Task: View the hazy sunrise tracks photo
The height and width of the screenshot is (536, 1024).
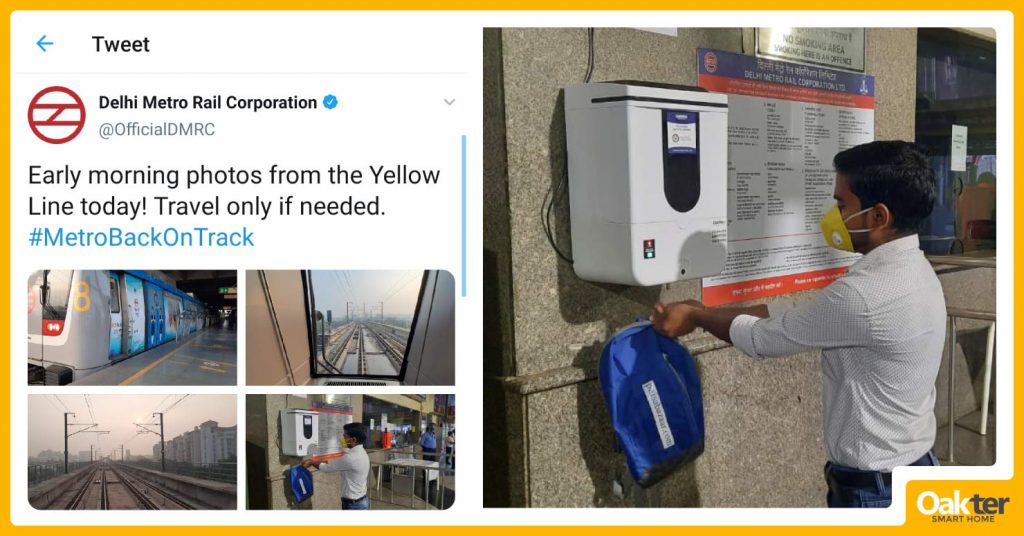Action: pos(133,452)
